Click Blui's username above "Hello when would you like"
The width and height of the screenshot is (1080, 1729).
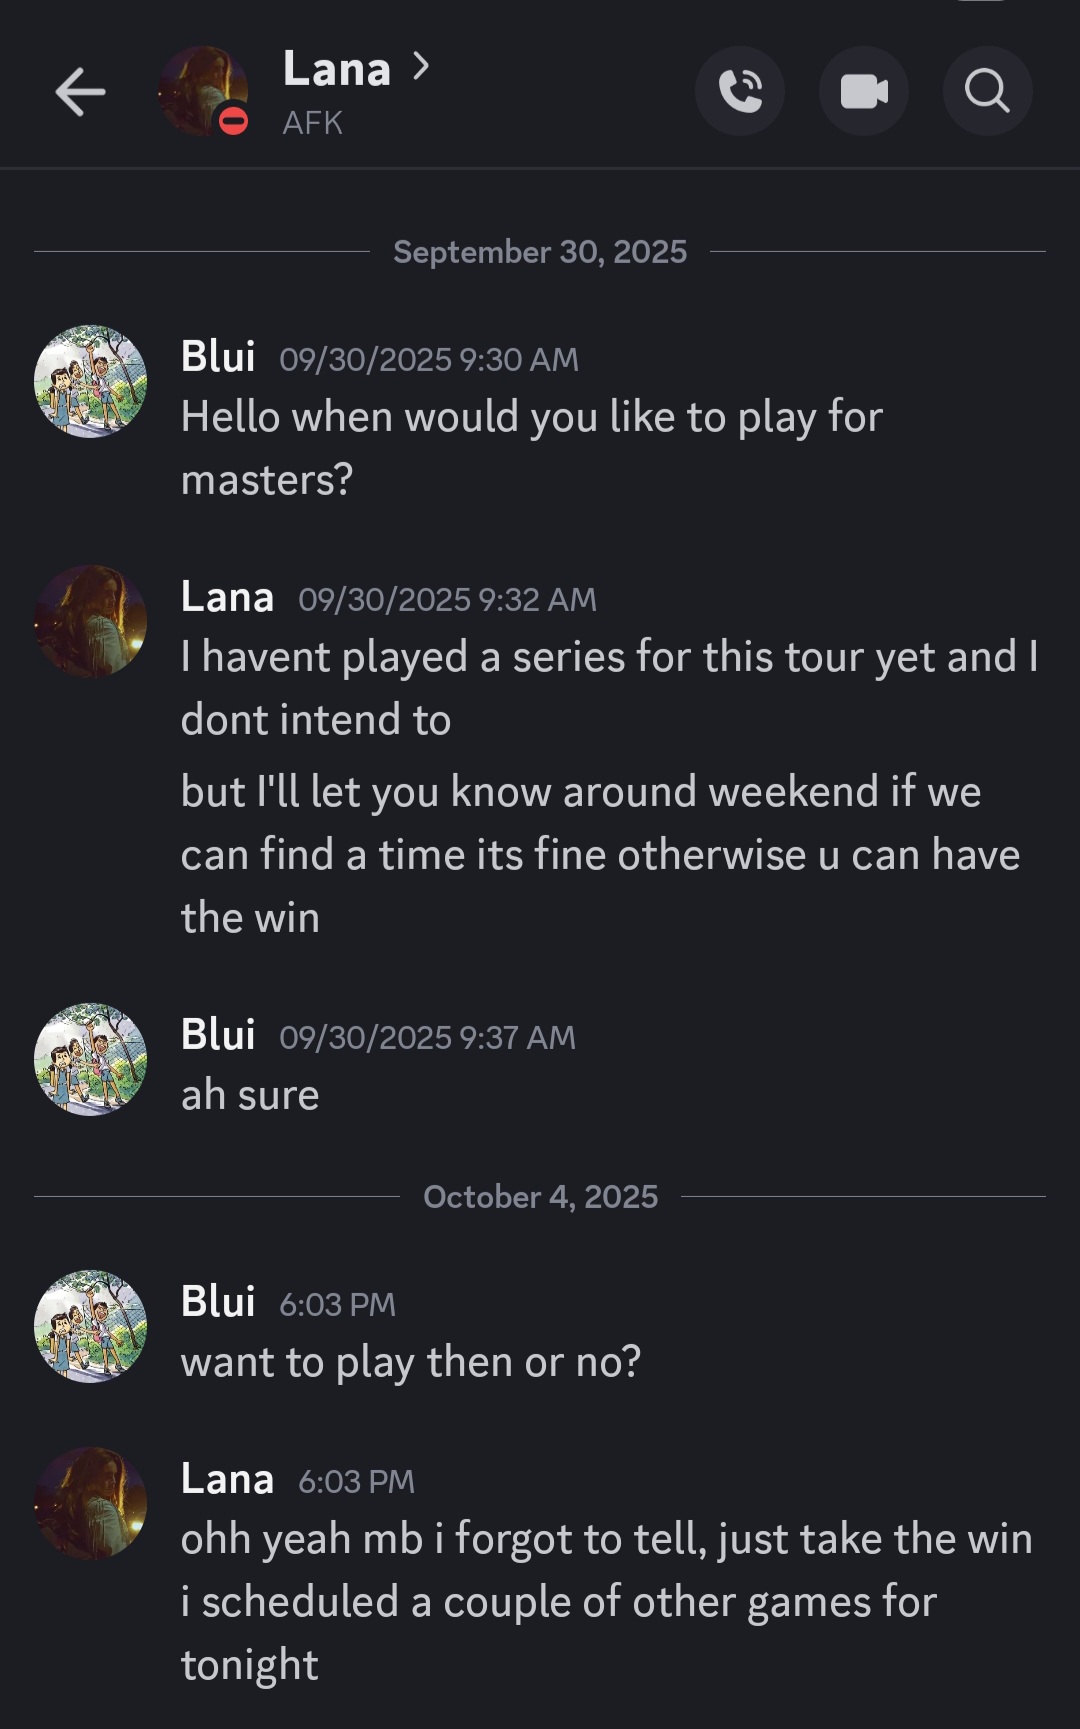[x=218, y=357]
